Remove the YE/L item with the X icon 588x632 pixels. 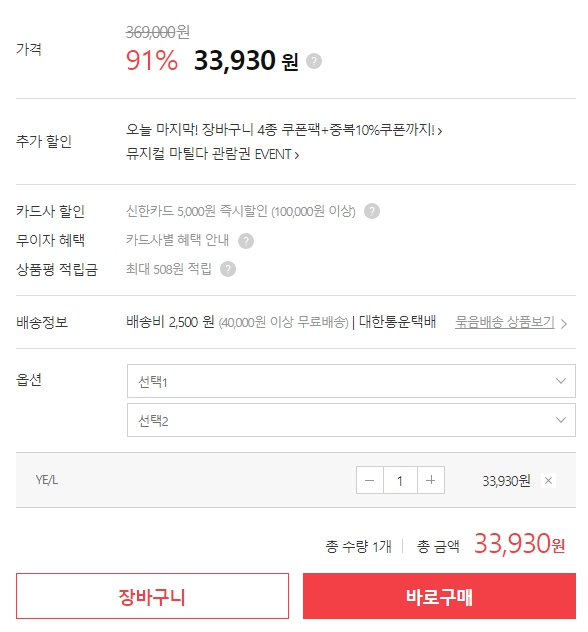548,480
